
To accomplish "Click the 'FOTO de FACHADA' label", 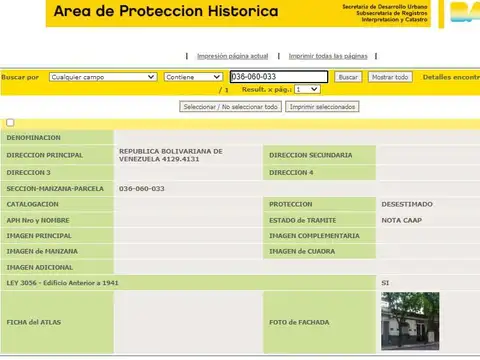I will [299, 322].
